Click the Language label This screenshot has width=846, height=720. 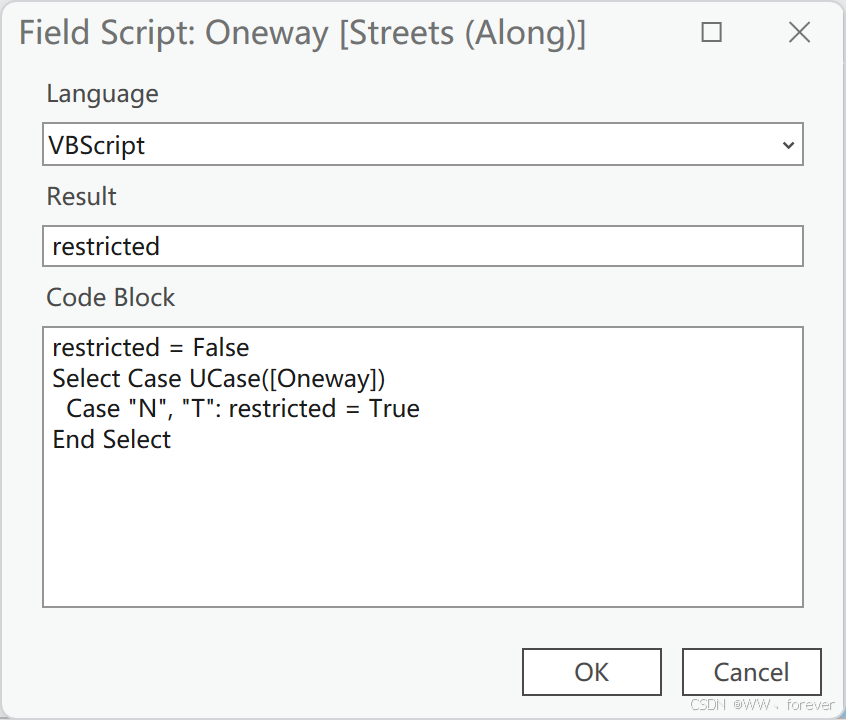pyautogui.click(x=103, y=94)
